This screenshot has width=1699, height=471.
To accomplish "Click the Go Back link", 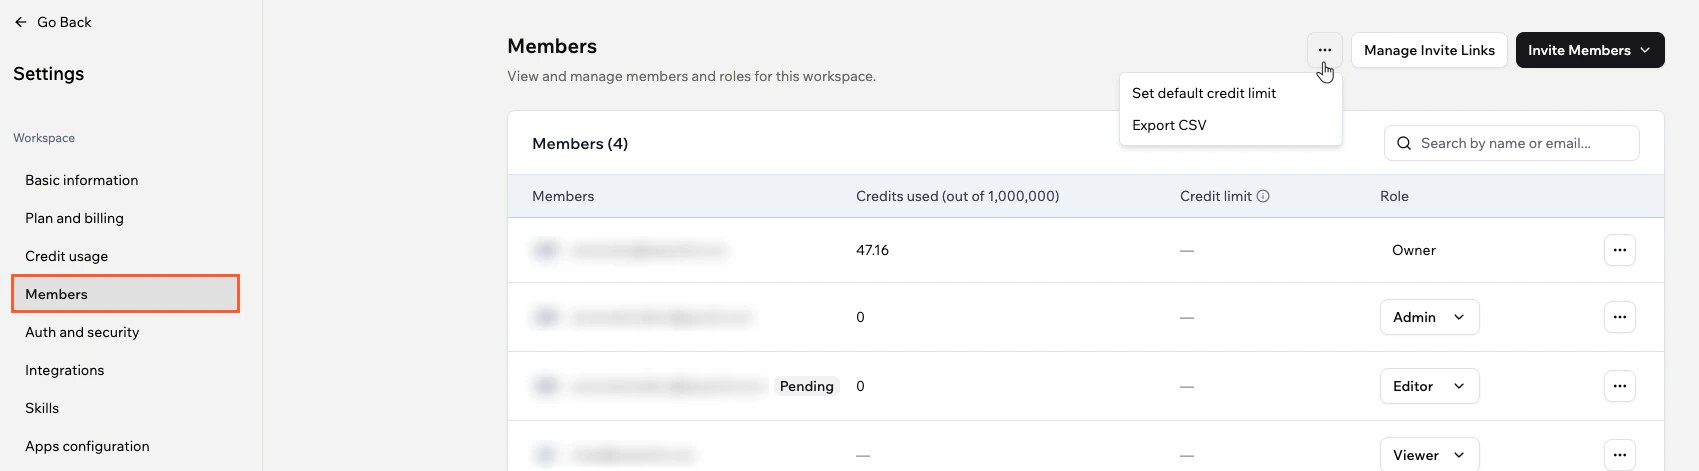I will coord(53,22).
